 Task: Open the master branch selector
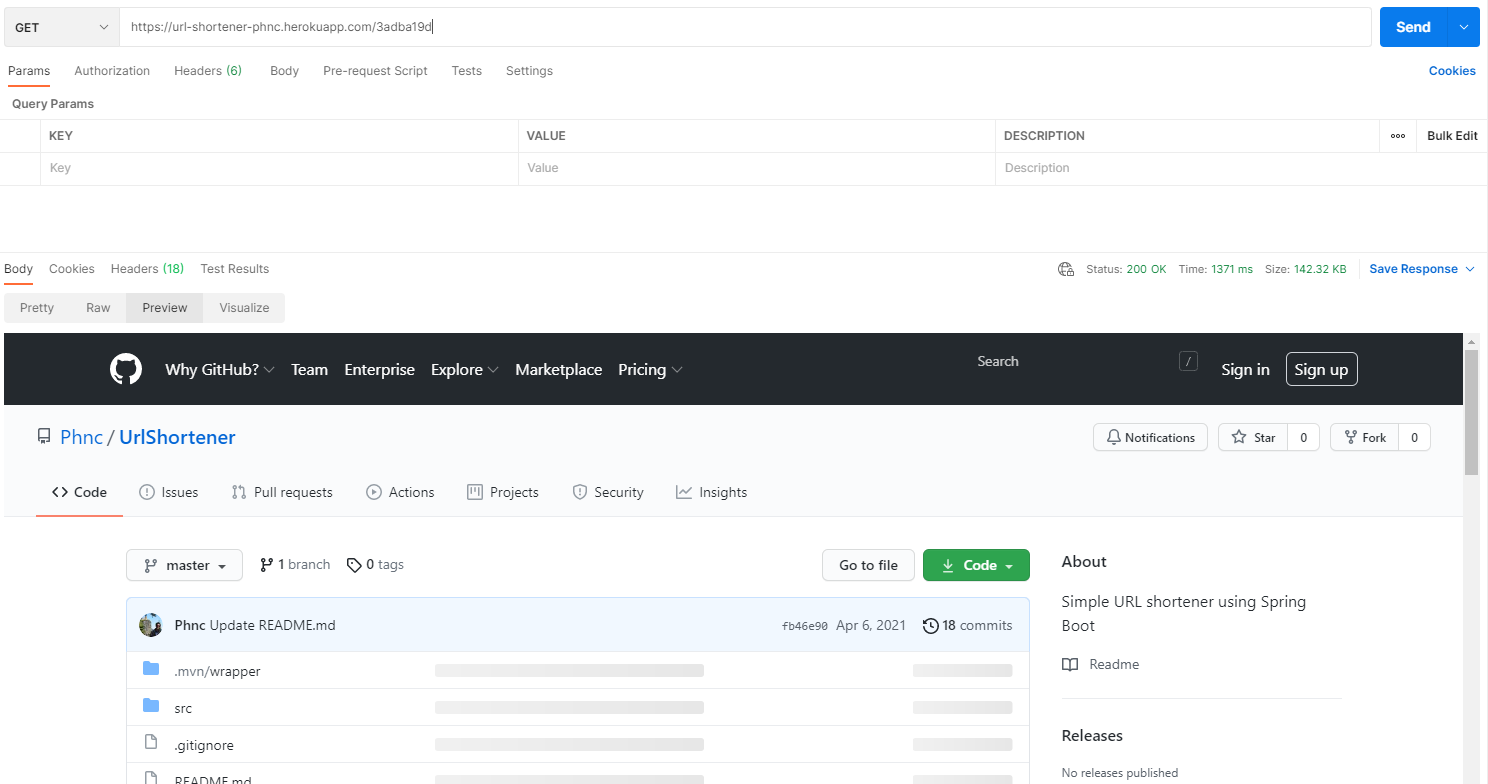[184, 565]
